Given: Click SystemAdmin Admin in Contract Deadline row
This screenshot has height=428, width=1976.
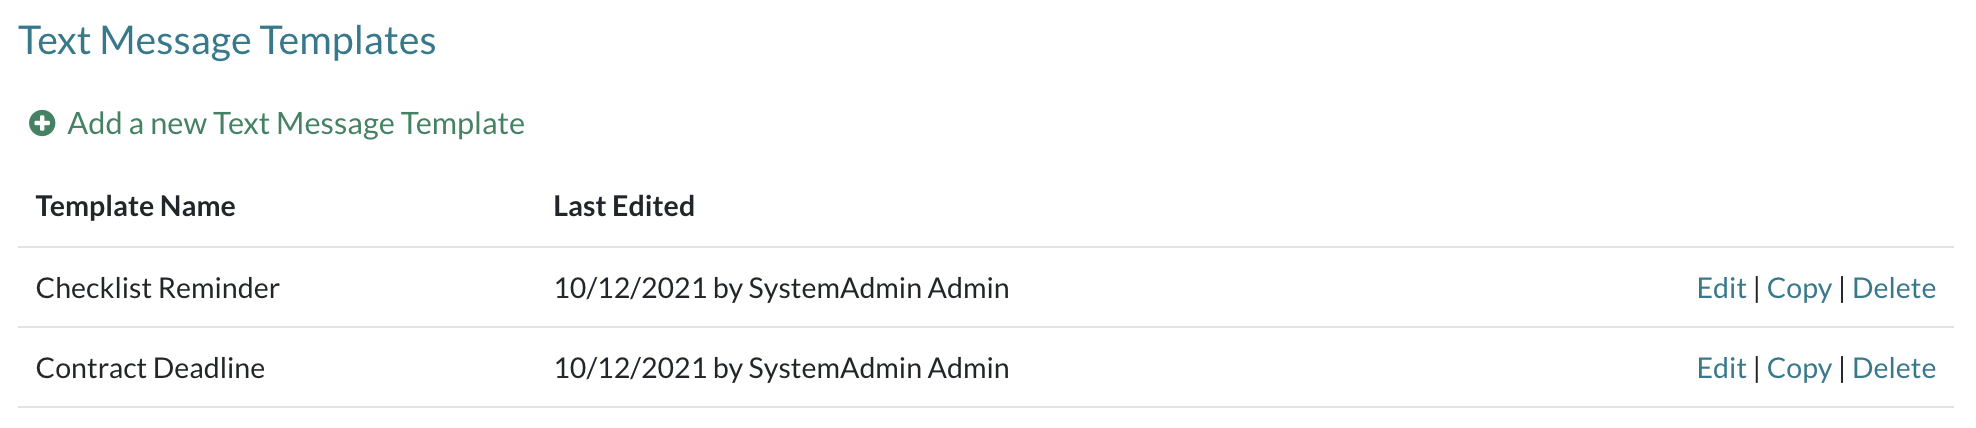Looking at the screenshot, I should coord(878,368).
